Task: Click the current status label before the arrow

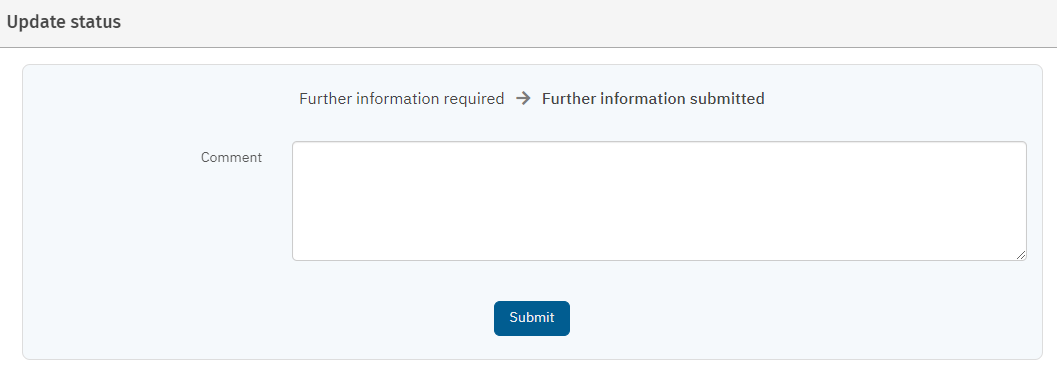Action: click(x=402, y=98)
